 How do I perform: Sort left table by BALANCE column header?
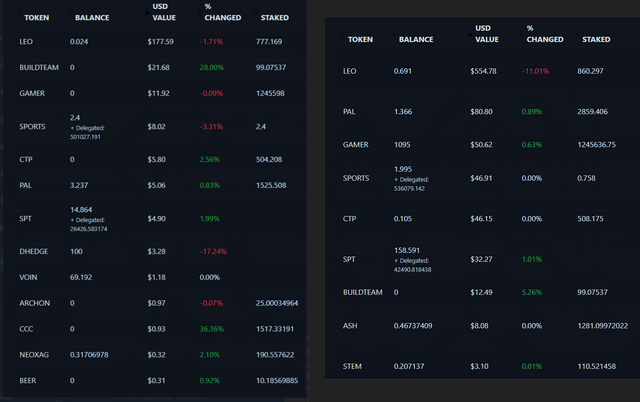pos(92,18)
